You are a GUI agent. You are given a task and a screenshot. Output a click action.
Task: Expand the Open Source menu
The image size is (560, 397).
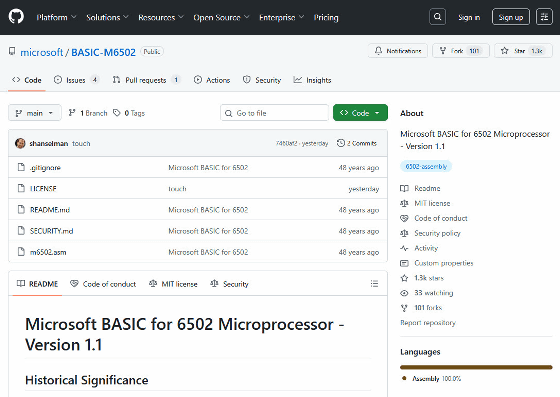tap(221, 17)
